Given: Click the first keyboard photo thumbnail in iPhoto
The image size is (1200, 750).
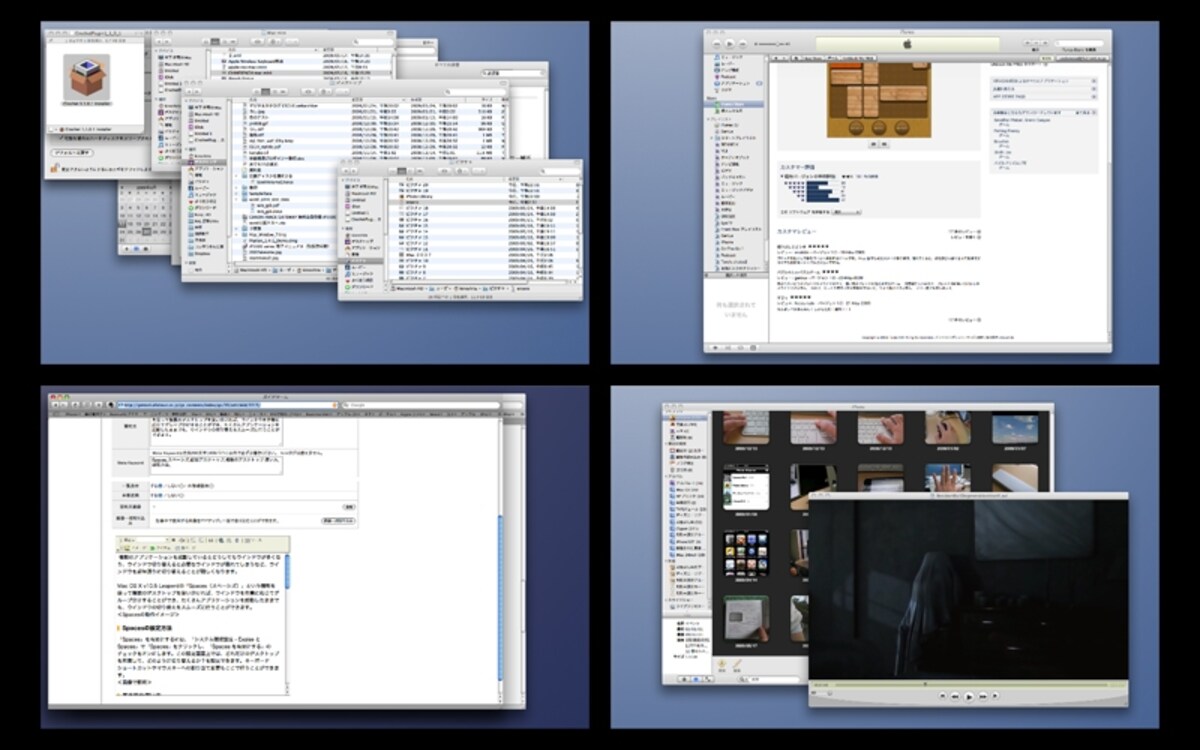Looking at the screenshot, I should [x=746, y=427].
